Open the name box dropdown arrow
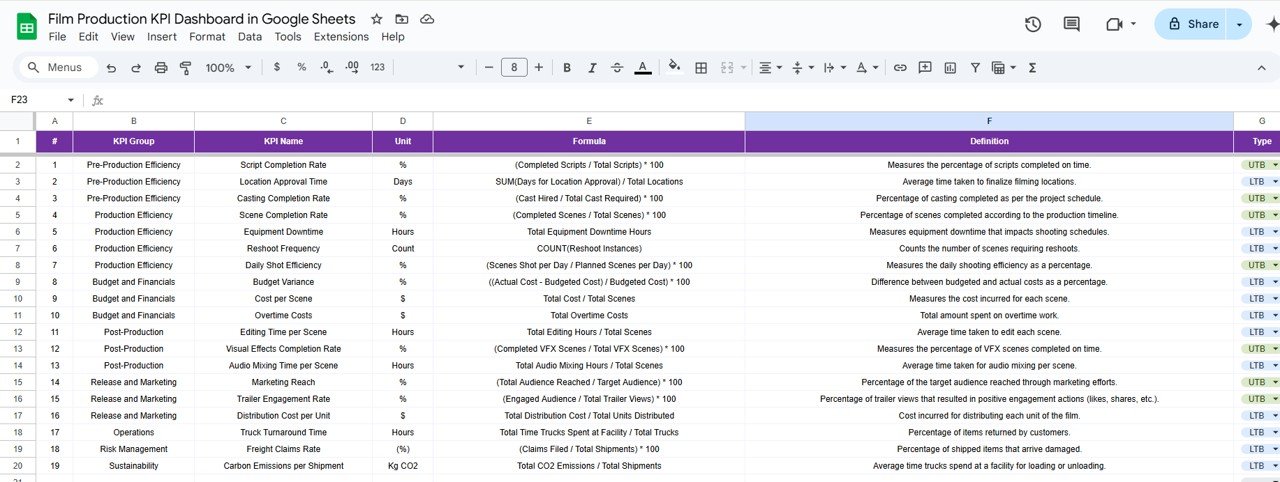This screenshot has height=482, width=1280. [x=71, y=100]
